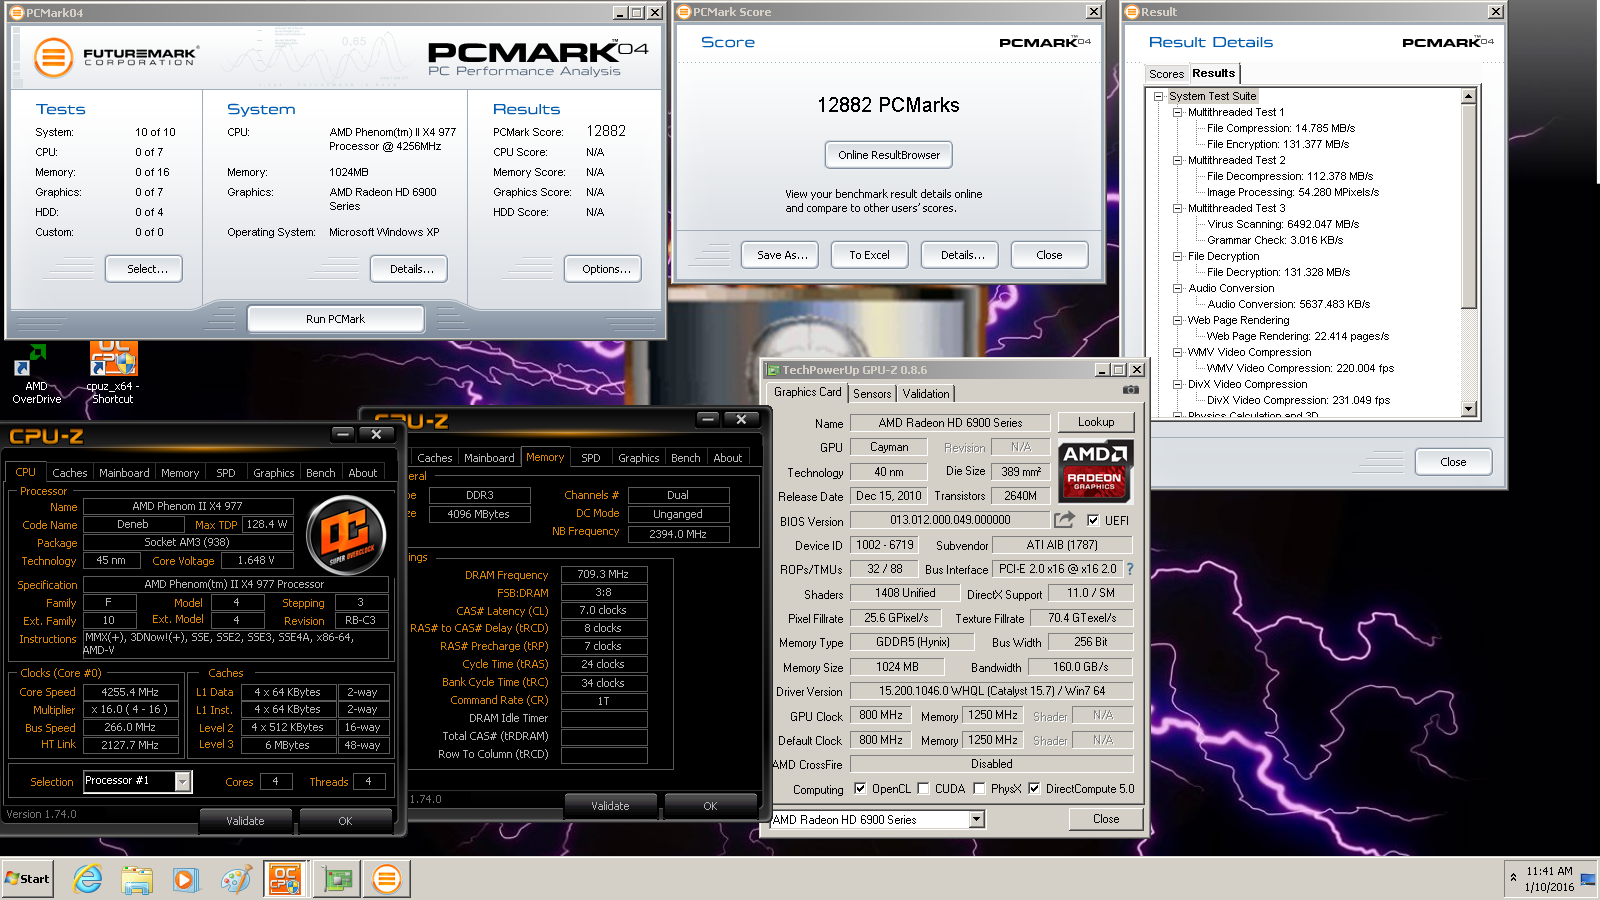Toggle the OpenCL checkbox
Viewport: 1600px width, 900px height.
[x=860, y=788]
